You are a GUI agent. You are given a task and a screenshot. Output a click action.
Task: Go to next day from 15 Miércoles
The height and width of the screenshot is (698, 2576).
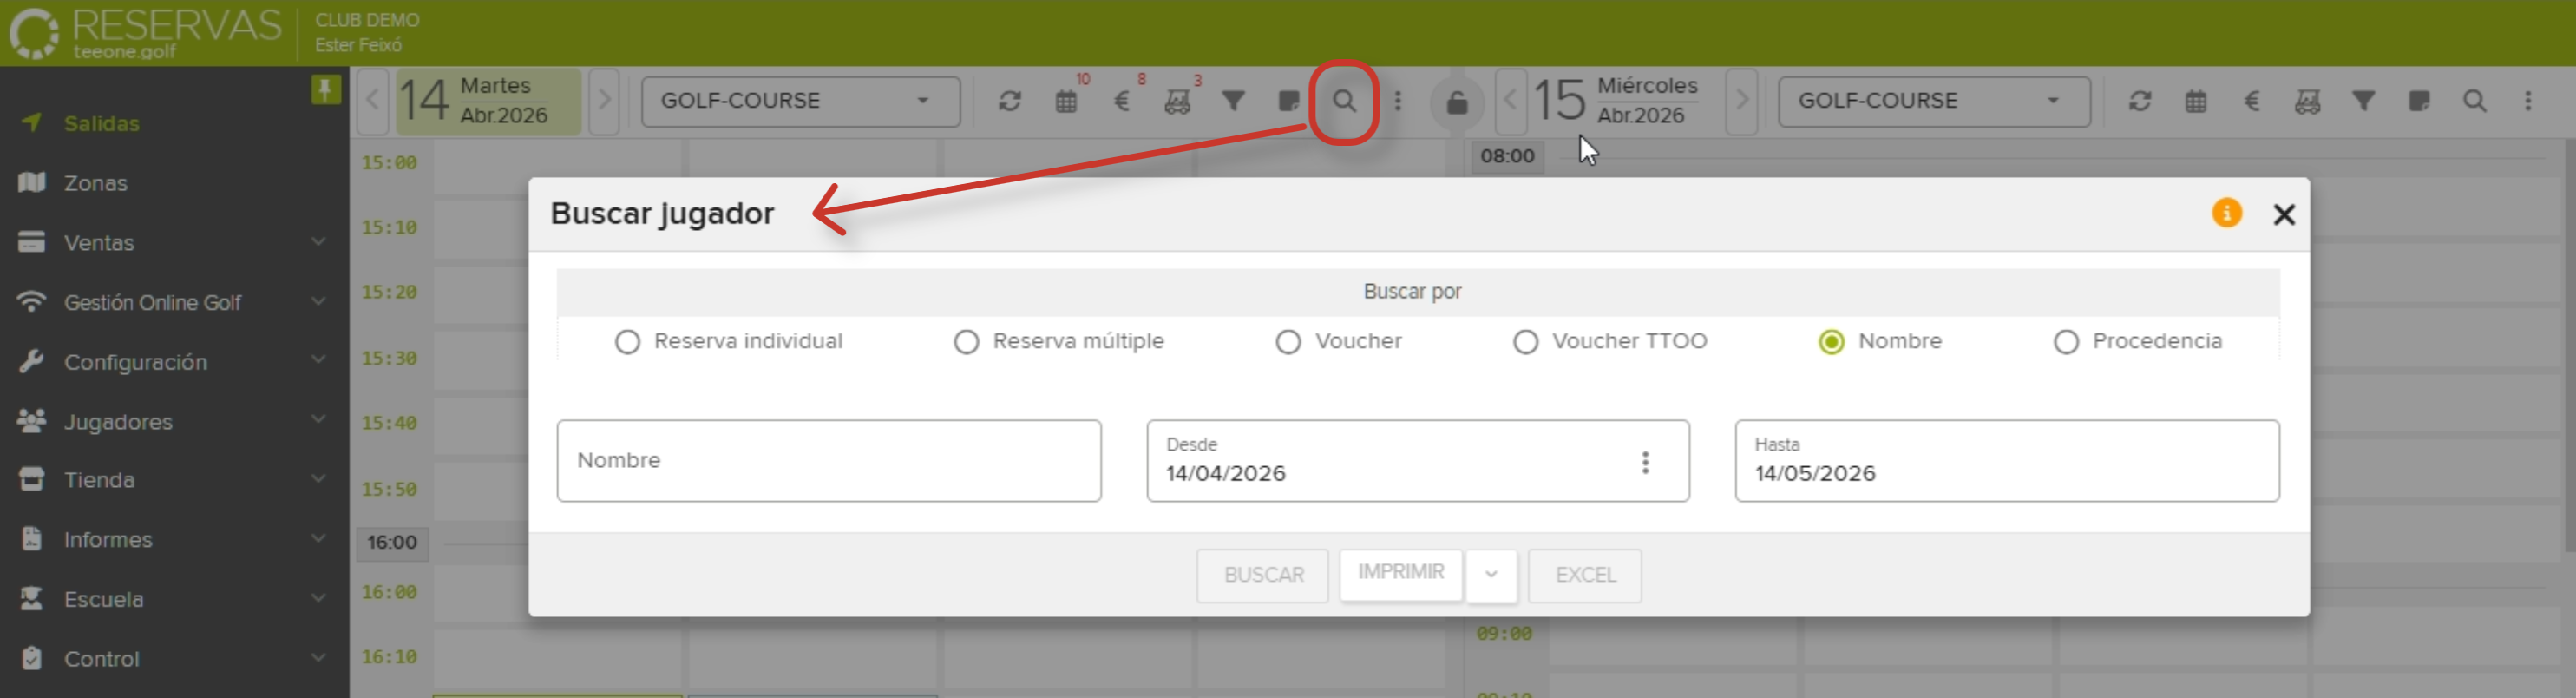[1742, 101]
